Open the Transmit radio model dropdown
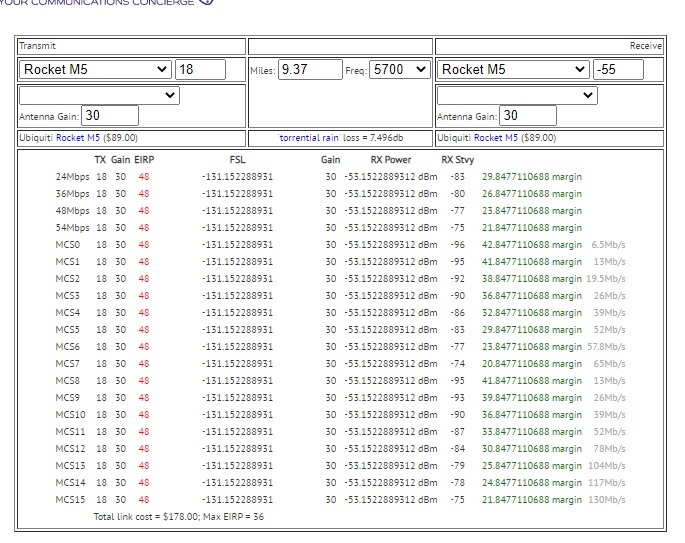Viewport: 685px width, 543px height. tap(95, 70)
